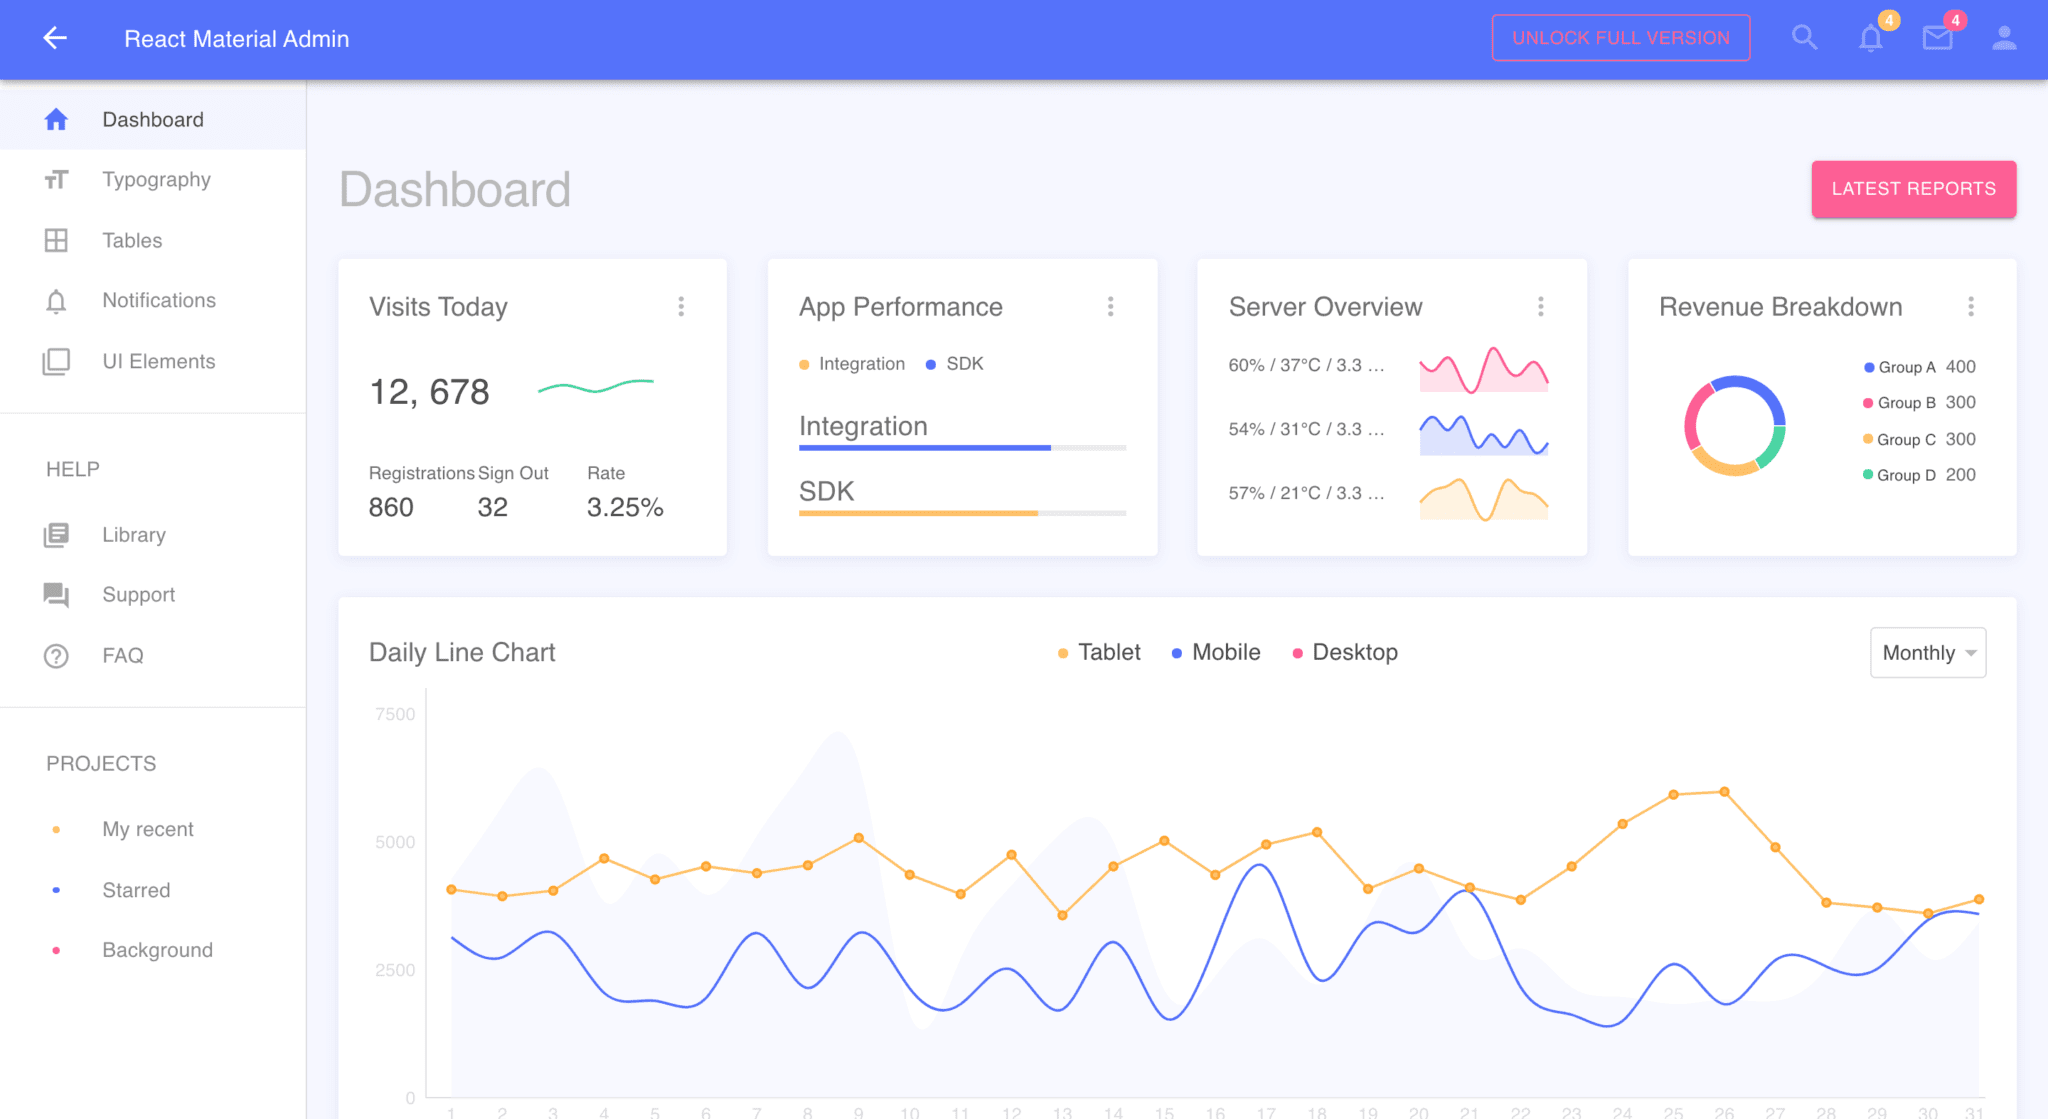Click the FAQ question mark icon

click(56, 656)
